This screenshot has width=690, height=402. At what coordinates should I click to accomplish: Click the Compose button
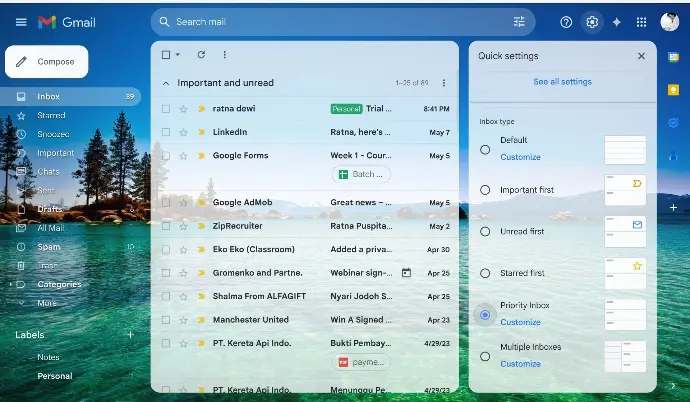pos(46,62)
